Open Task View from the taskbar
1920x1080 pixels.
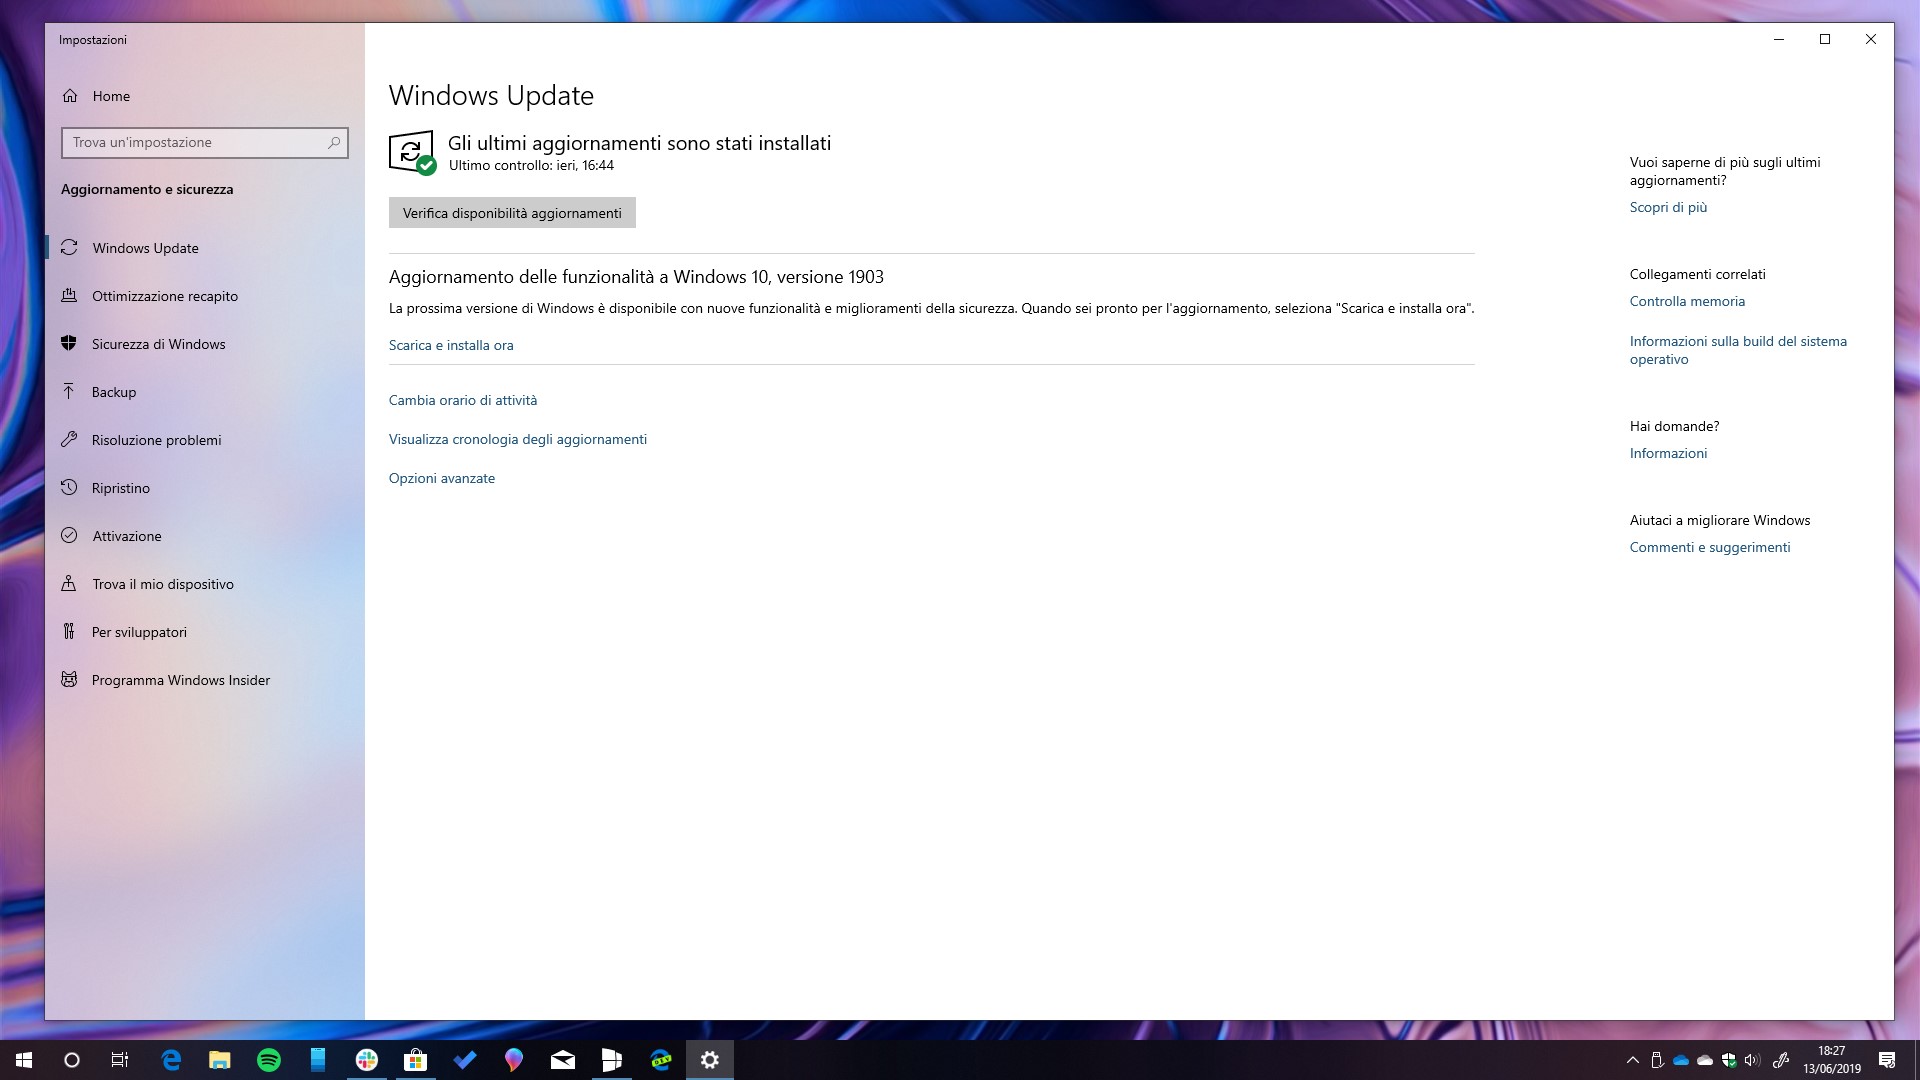point(120,1060)
